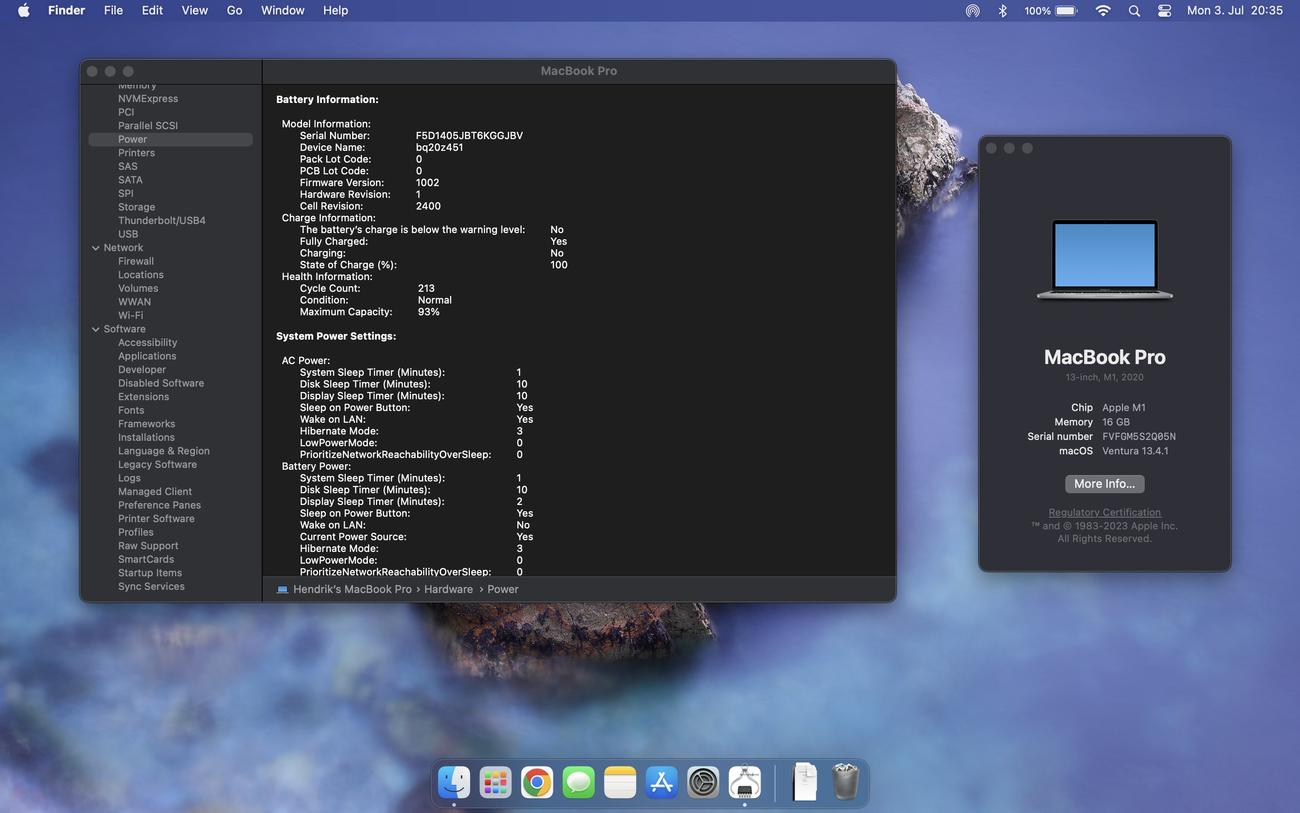This screenshot has height=813, width=1300.
Task: Select Developer in the sidebar
Action: pos(142,370)
